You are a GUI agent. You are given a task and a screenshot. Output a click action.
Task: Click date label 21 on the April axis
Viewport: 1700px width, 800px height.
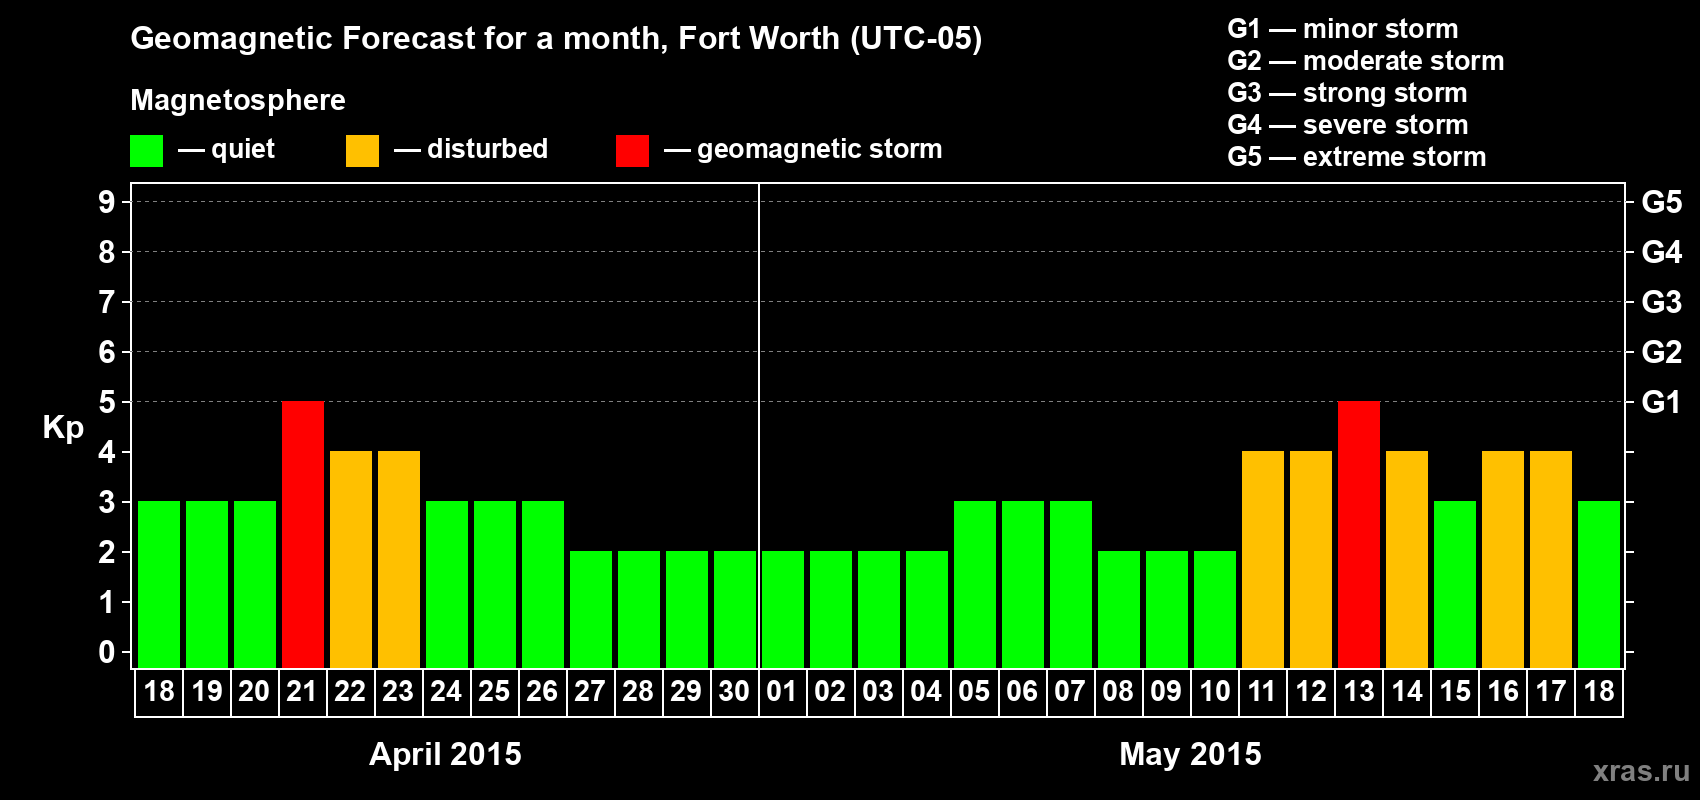(302, 691)
